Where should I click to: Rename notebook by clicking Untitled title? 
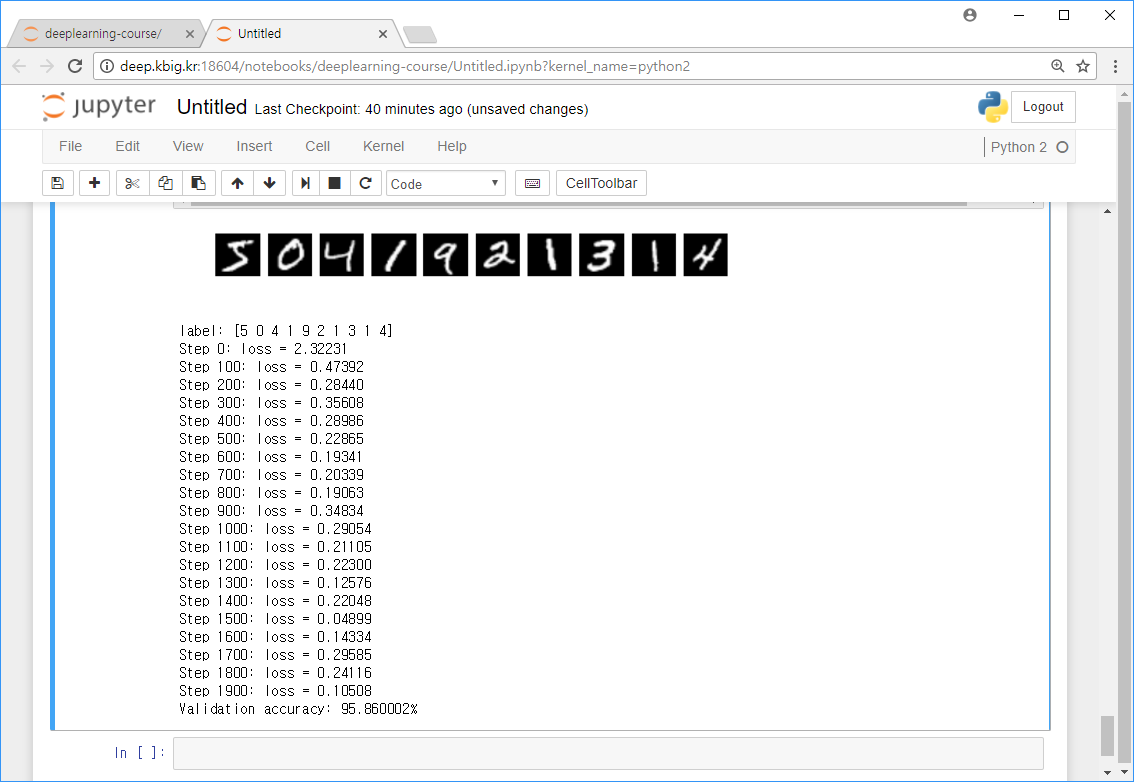click(x=212, y=107)
